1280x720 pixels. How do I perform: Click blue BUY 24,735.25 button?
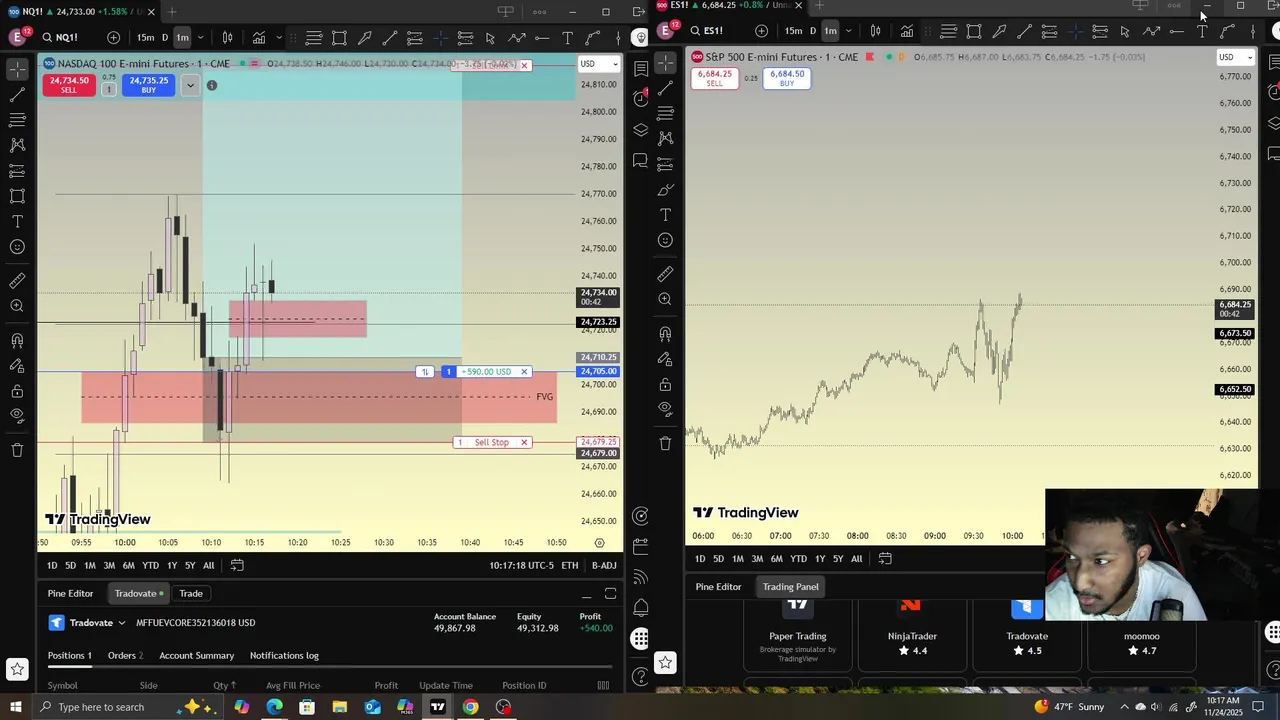point(148,85)
